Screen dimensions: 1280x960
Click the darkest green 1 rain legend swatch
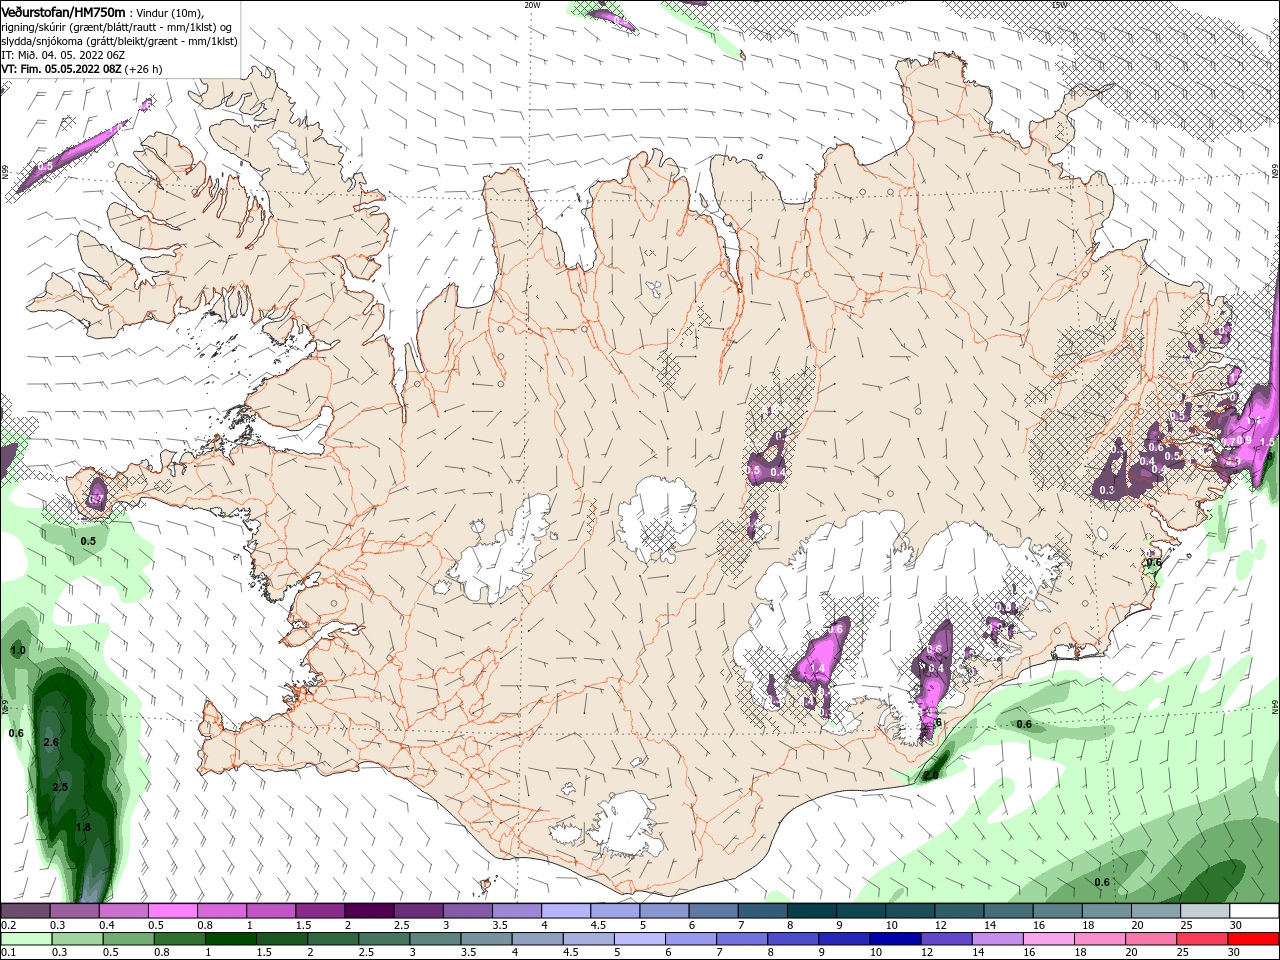click(x=230, y=939)
